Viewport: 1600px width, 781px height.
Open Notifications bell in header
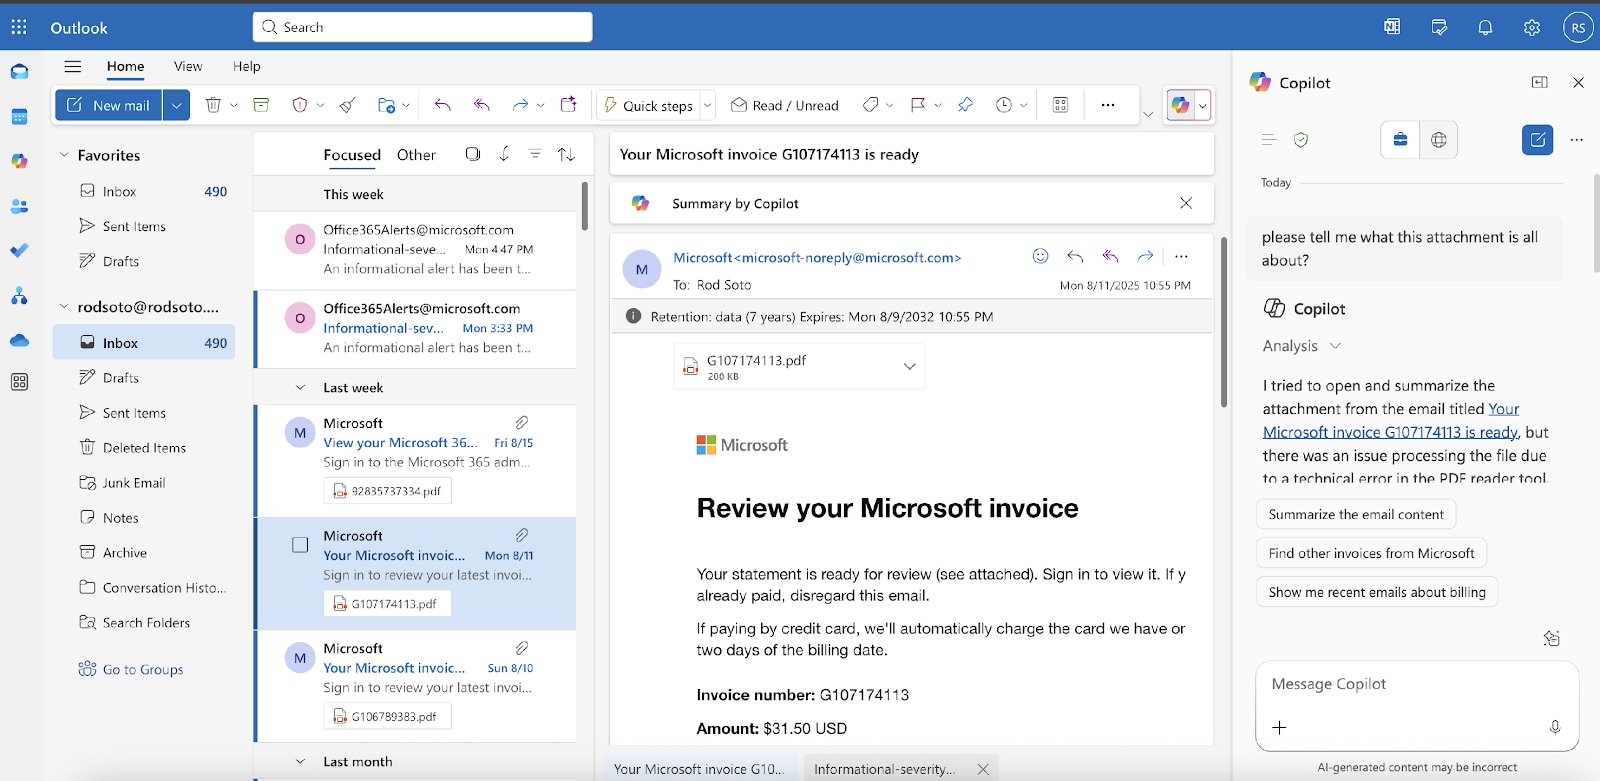1485,27
